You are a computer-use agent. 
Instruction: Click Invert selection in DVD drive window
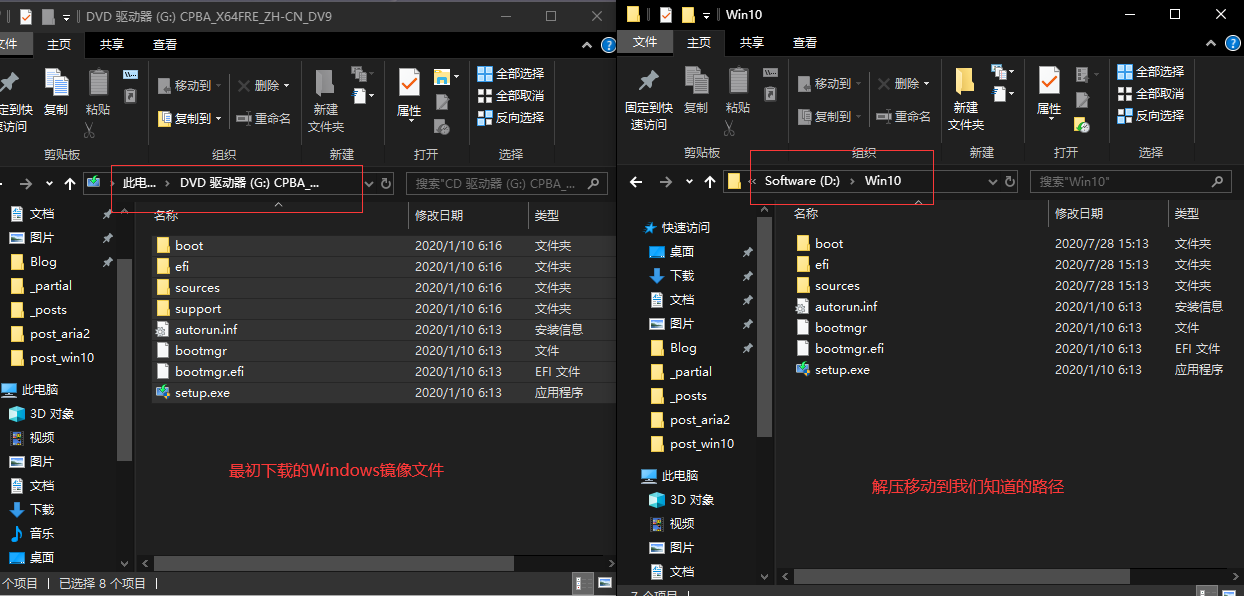click(x=511, y=117)
